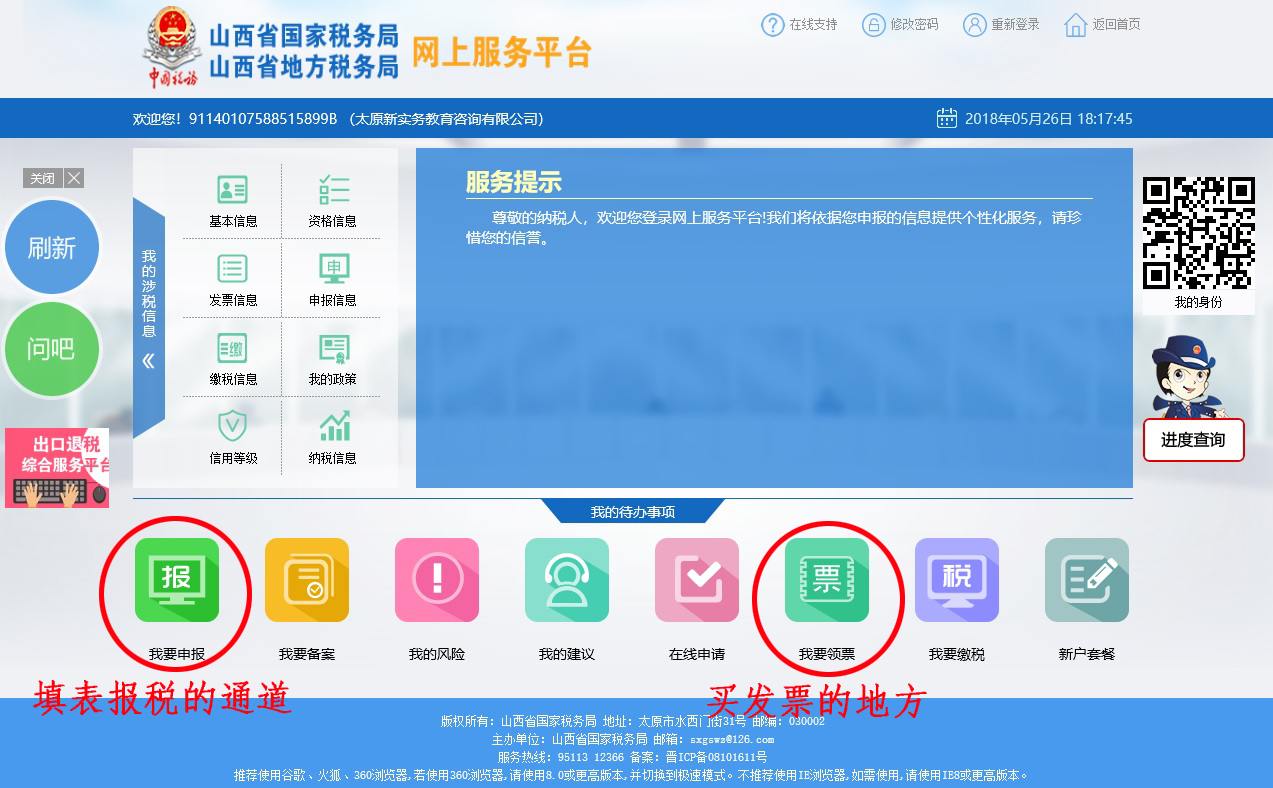This screenshot has width=1273, height=788.
Task: Click 在线支持 online support link
Action: pyautogui.click(x=800, y=25)
